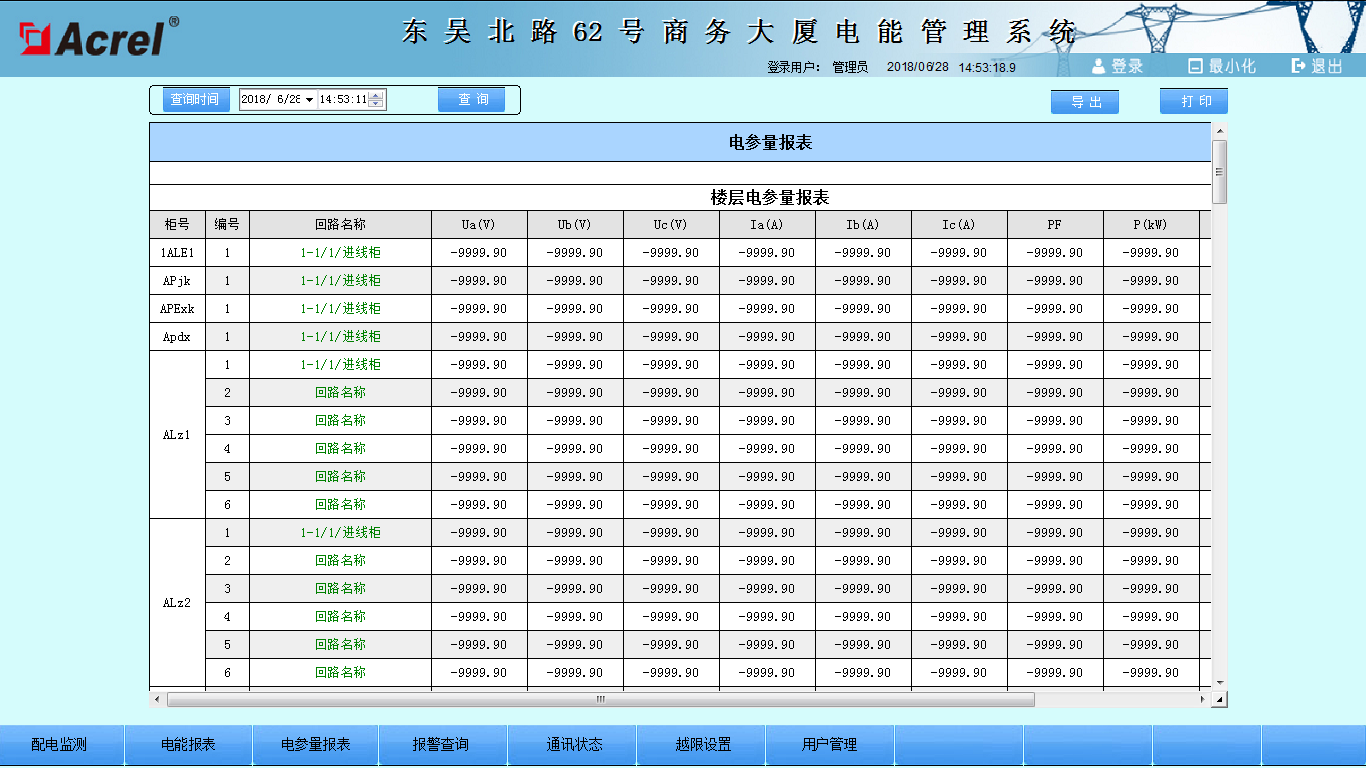Viewport: 1366px width, 768px height.
Task: Click the 退出 exit icon
Action: click(1299, 66)
